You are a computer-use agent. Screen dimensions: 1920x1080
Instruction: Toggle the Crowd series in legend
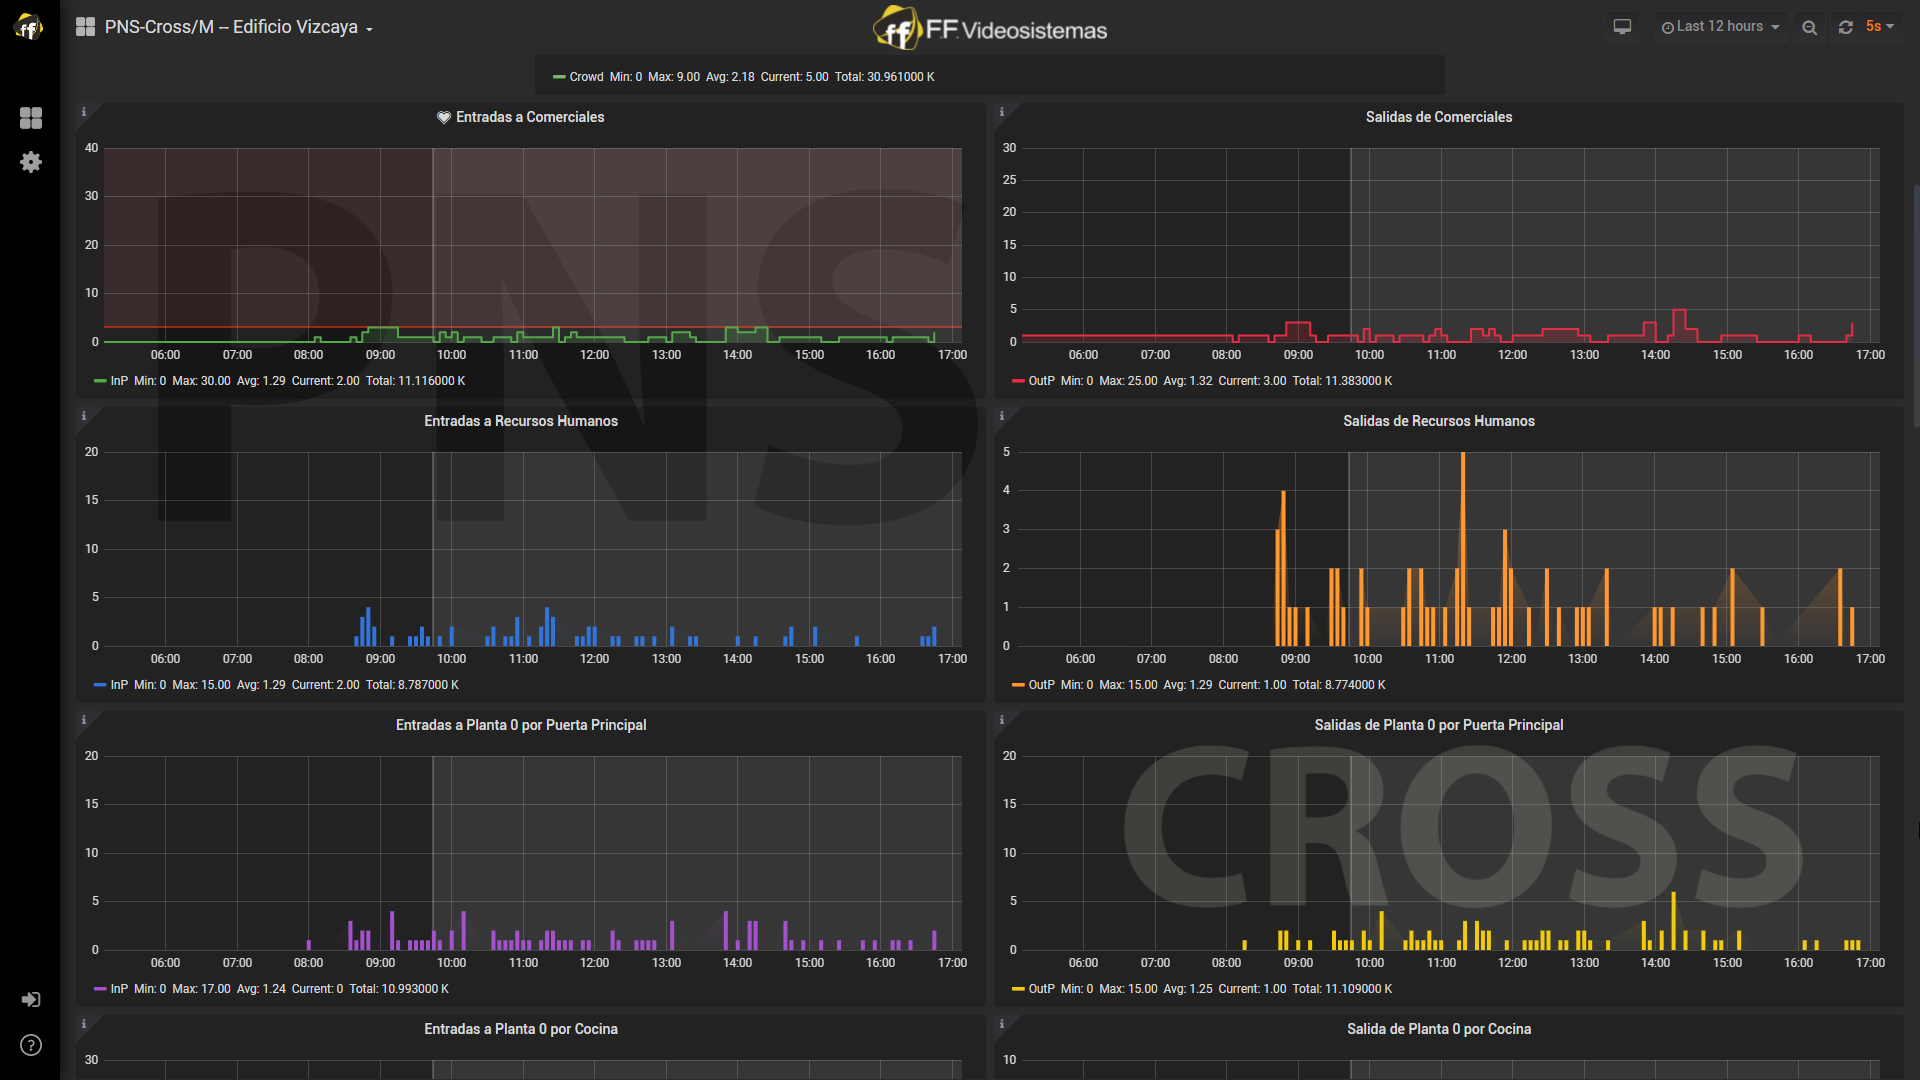pyautogui.click(x=586, y=77)
